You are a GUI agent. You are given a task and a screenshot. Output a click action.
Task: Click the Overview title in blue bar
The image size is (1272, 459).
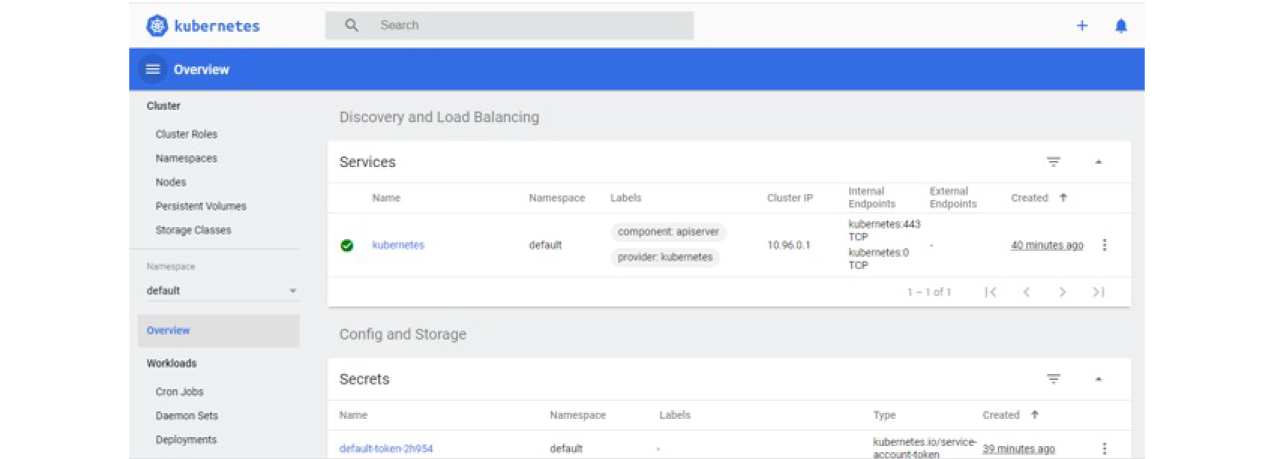point(201,70)
